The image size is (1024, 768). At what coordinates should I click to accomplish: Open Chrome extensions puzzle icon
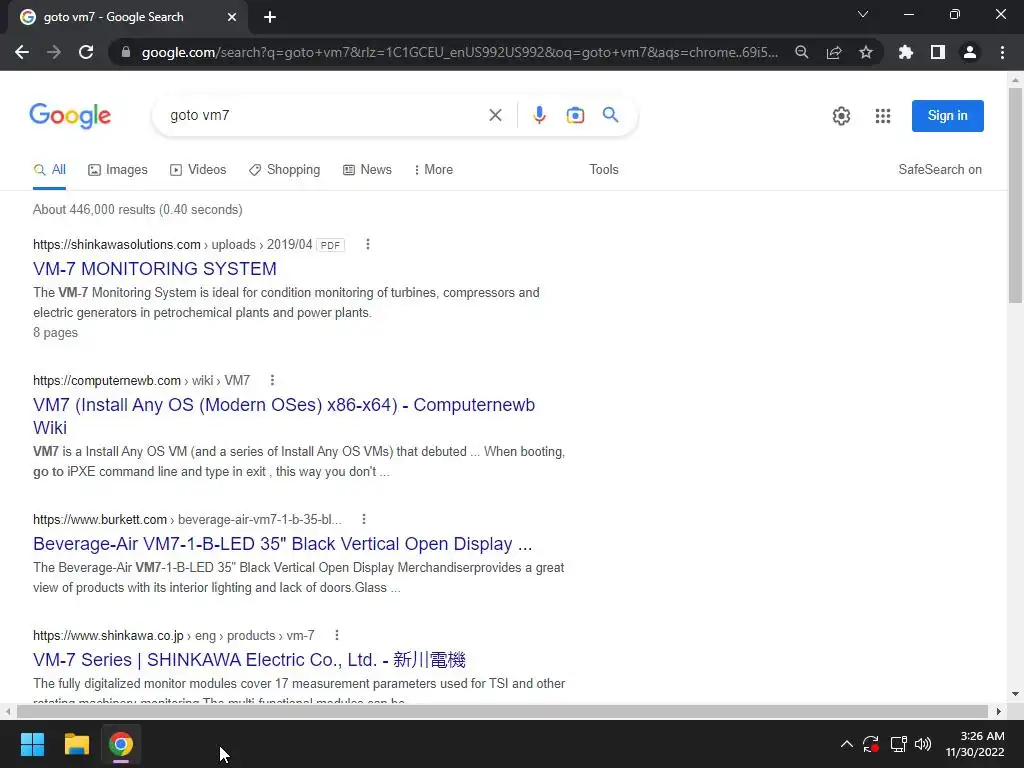pos(906,52)
